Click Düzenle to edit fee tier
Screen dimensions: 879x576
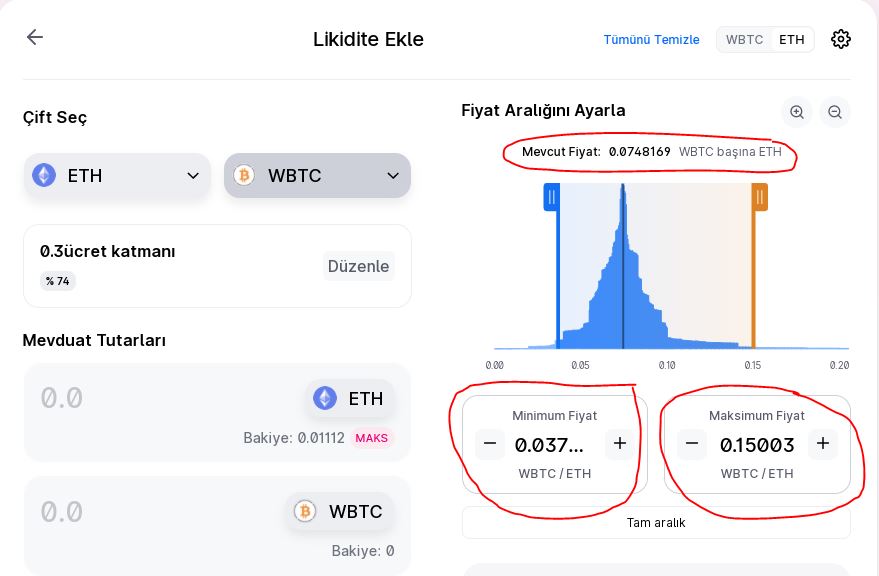click(358, 266)
